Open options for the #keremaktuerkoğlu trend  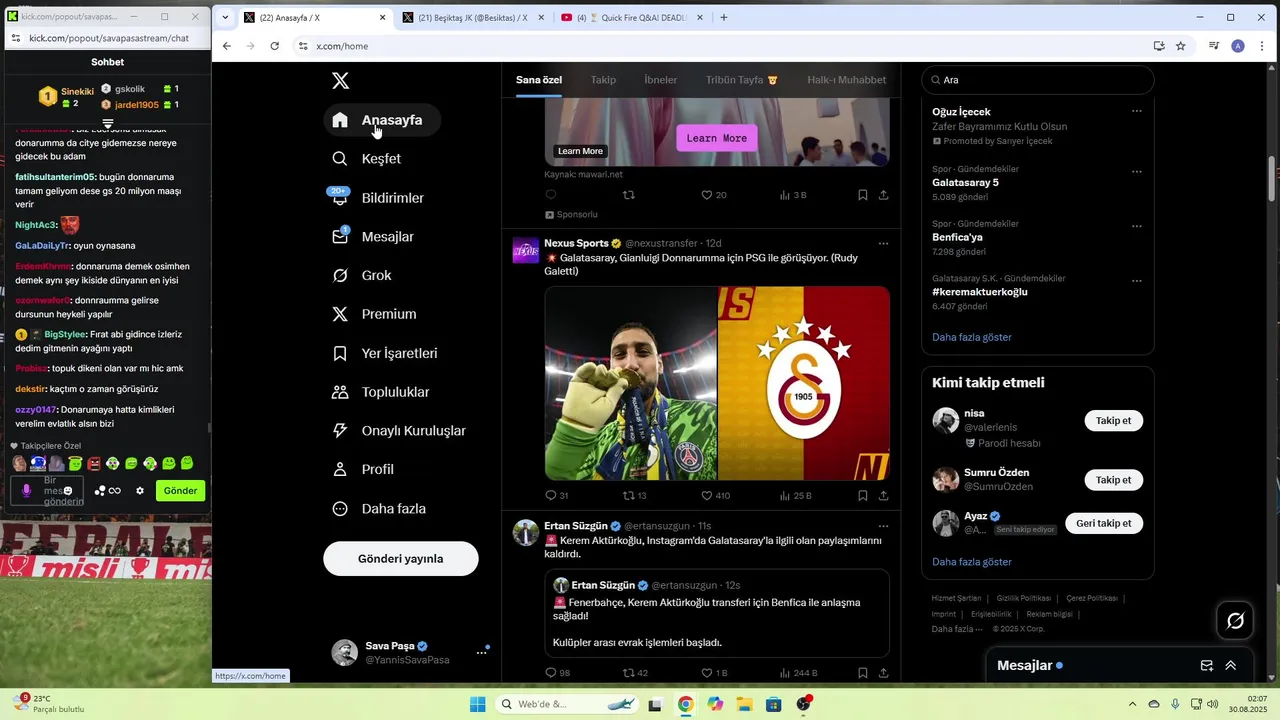point(1137,281)
